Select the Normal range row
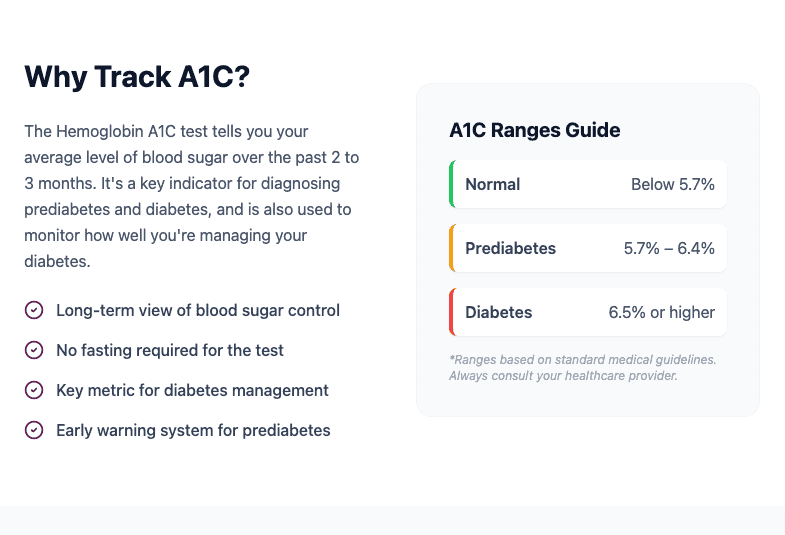 (588, 184)
